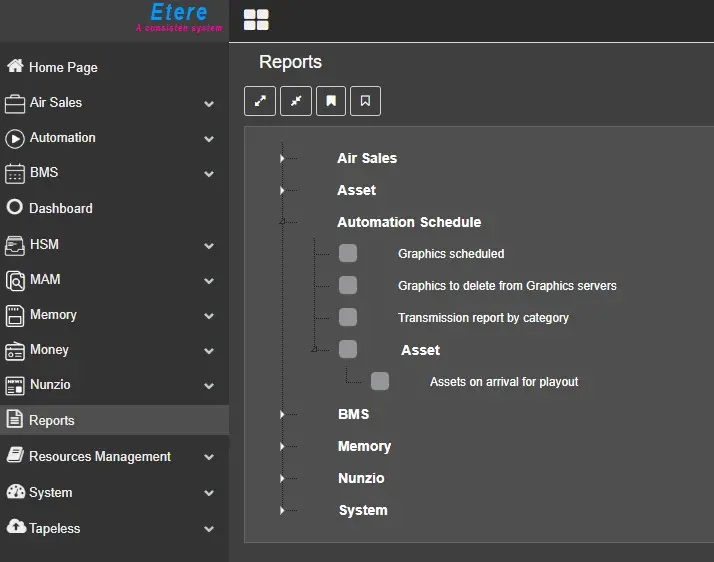
Task: Click the Etere logo
Action: click(x=178, y=16)
